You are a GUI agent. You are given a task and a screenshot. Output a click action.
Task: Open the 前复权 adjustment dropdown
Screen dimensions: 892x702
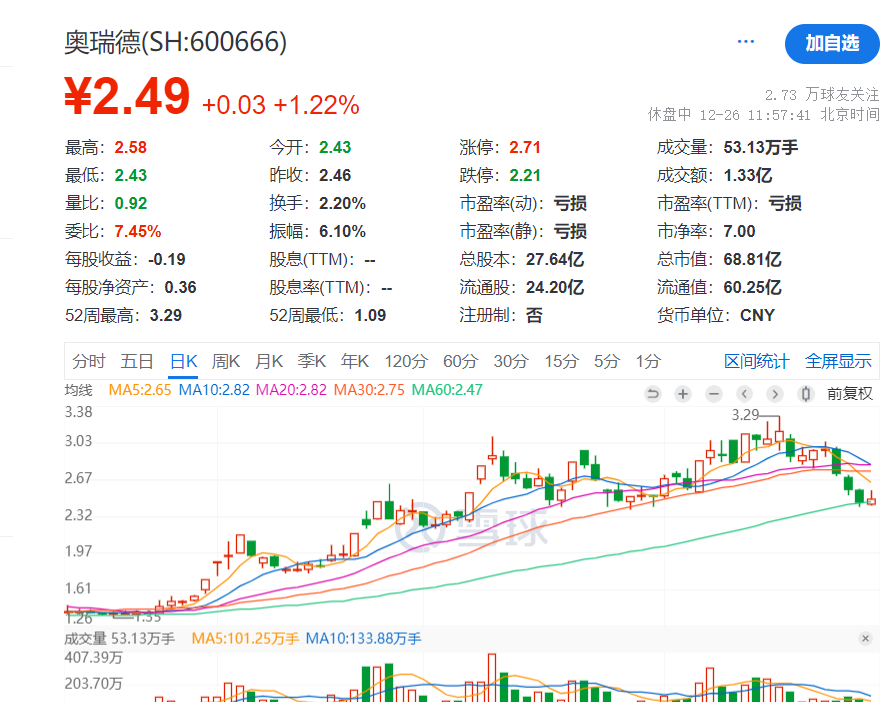[x=852, y=394]
